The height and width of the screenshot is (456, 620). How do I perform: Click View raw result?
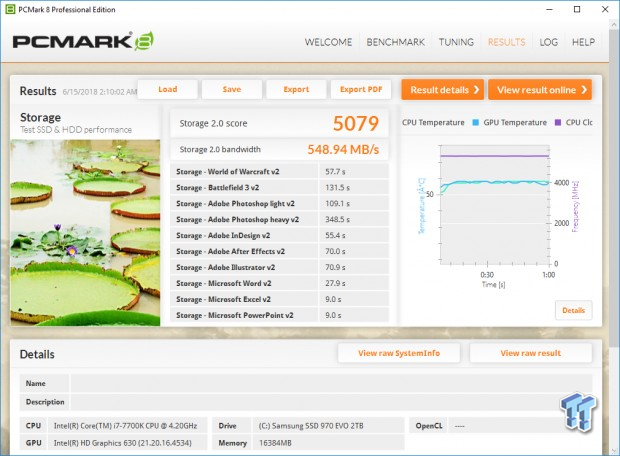tap(530, 353)
